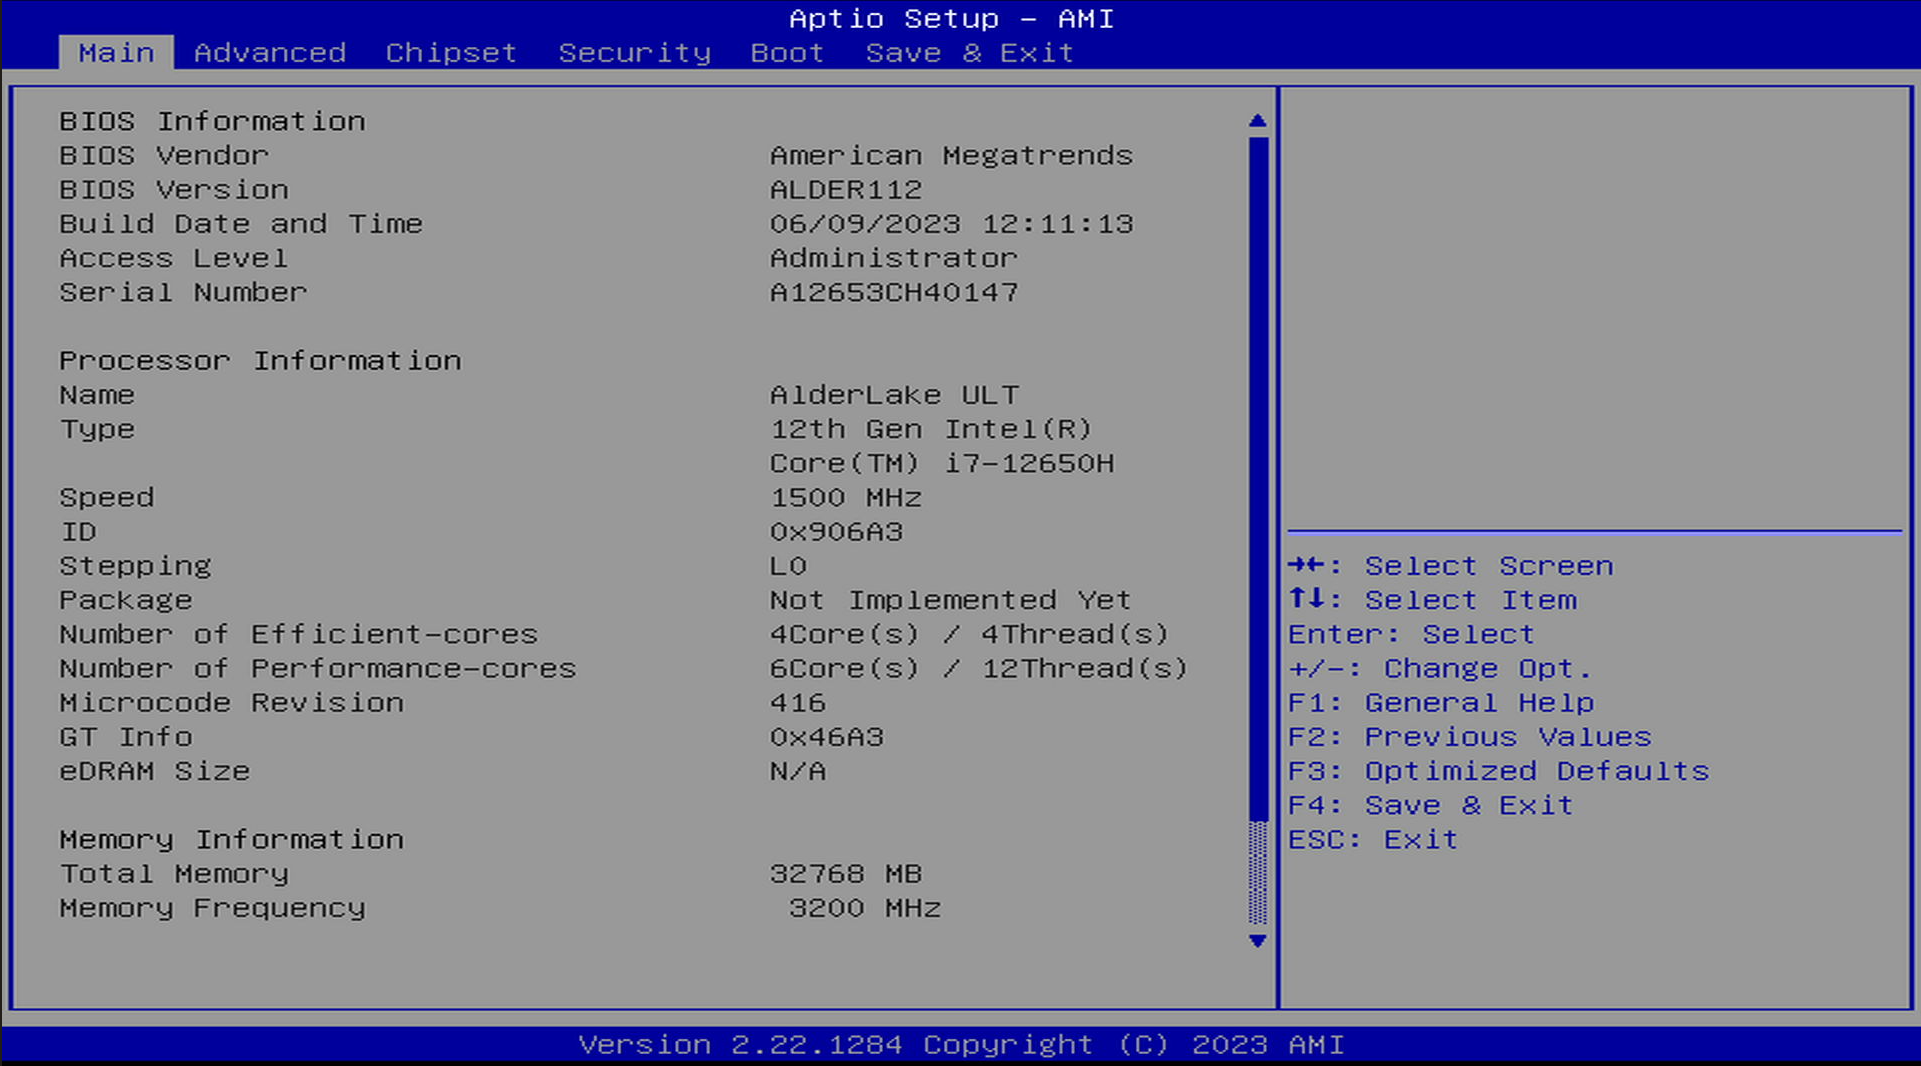1921x1066 pixels.
Task: Click the 0x906A3 ID value
Action: pos(836,531)
